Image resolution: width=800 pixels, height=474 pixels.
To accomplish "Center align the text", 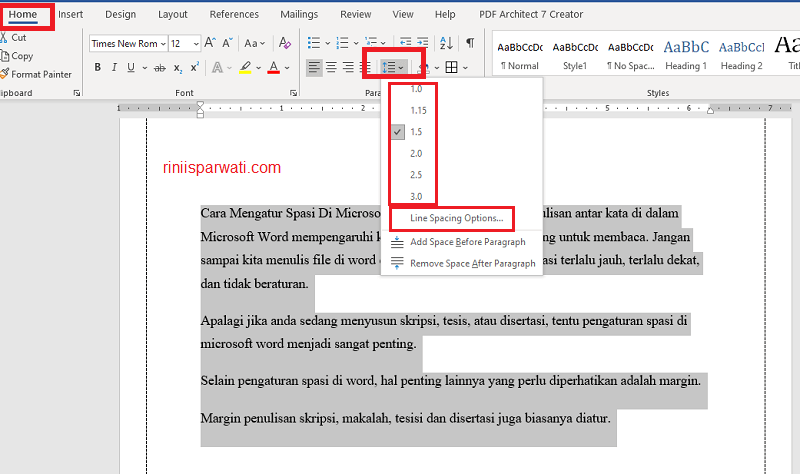I will point(332,67).
